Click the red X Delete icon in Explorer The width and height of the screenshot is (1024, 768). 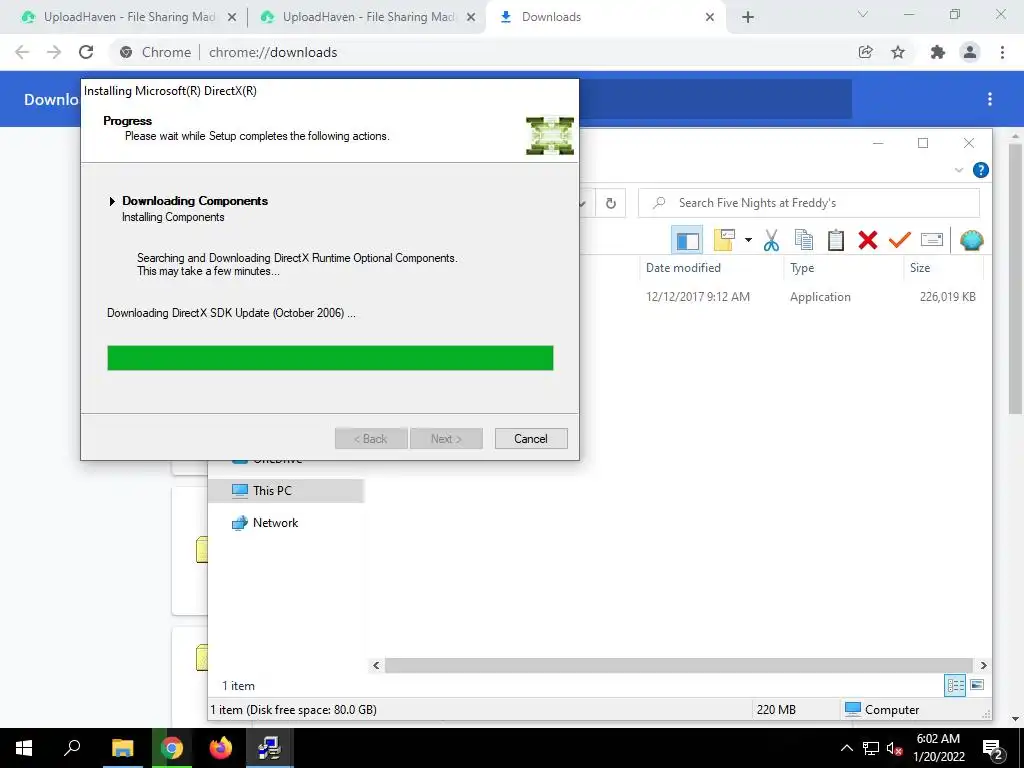coord(868,240)
